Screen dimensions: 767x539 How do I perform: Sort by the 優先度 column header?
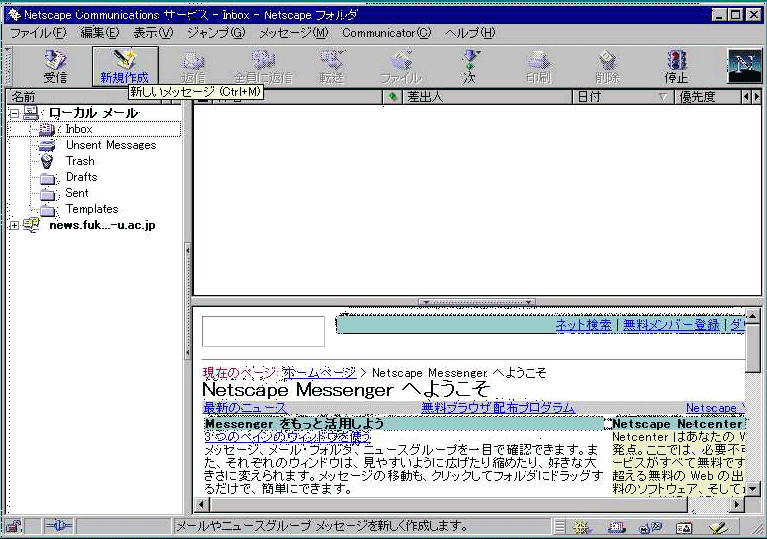point(708,97)
